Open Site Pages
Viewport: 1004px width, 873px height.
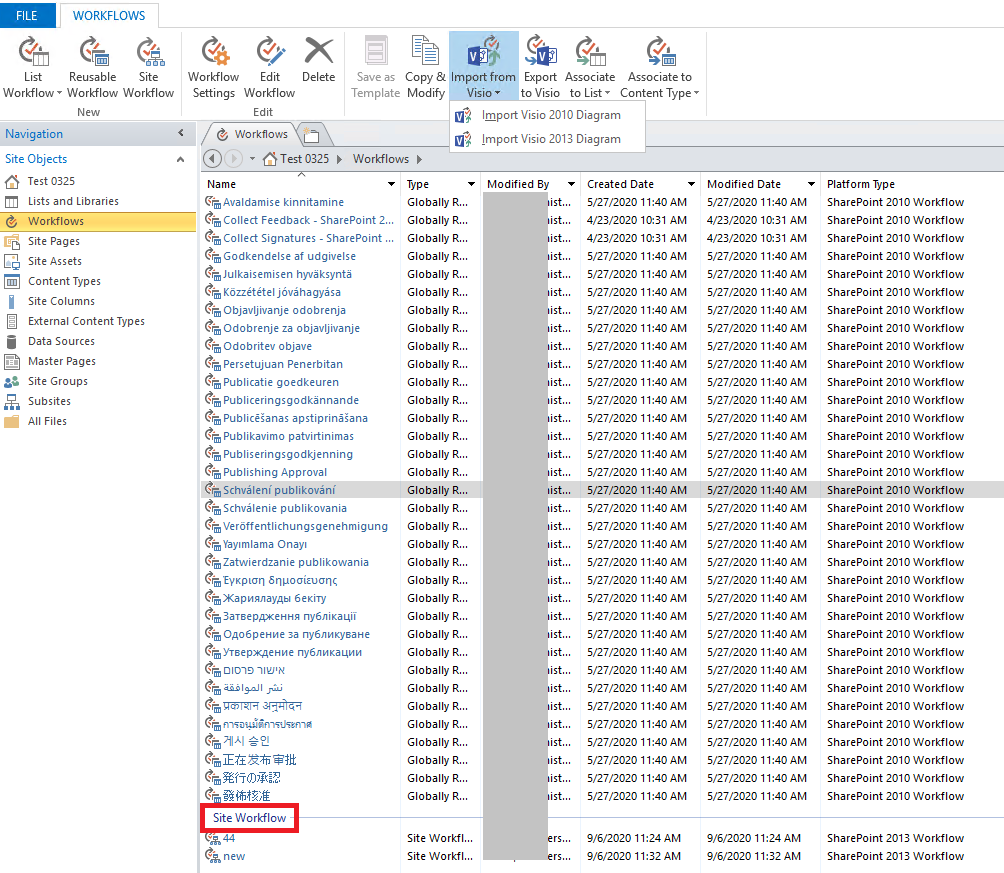pos(54,241)
